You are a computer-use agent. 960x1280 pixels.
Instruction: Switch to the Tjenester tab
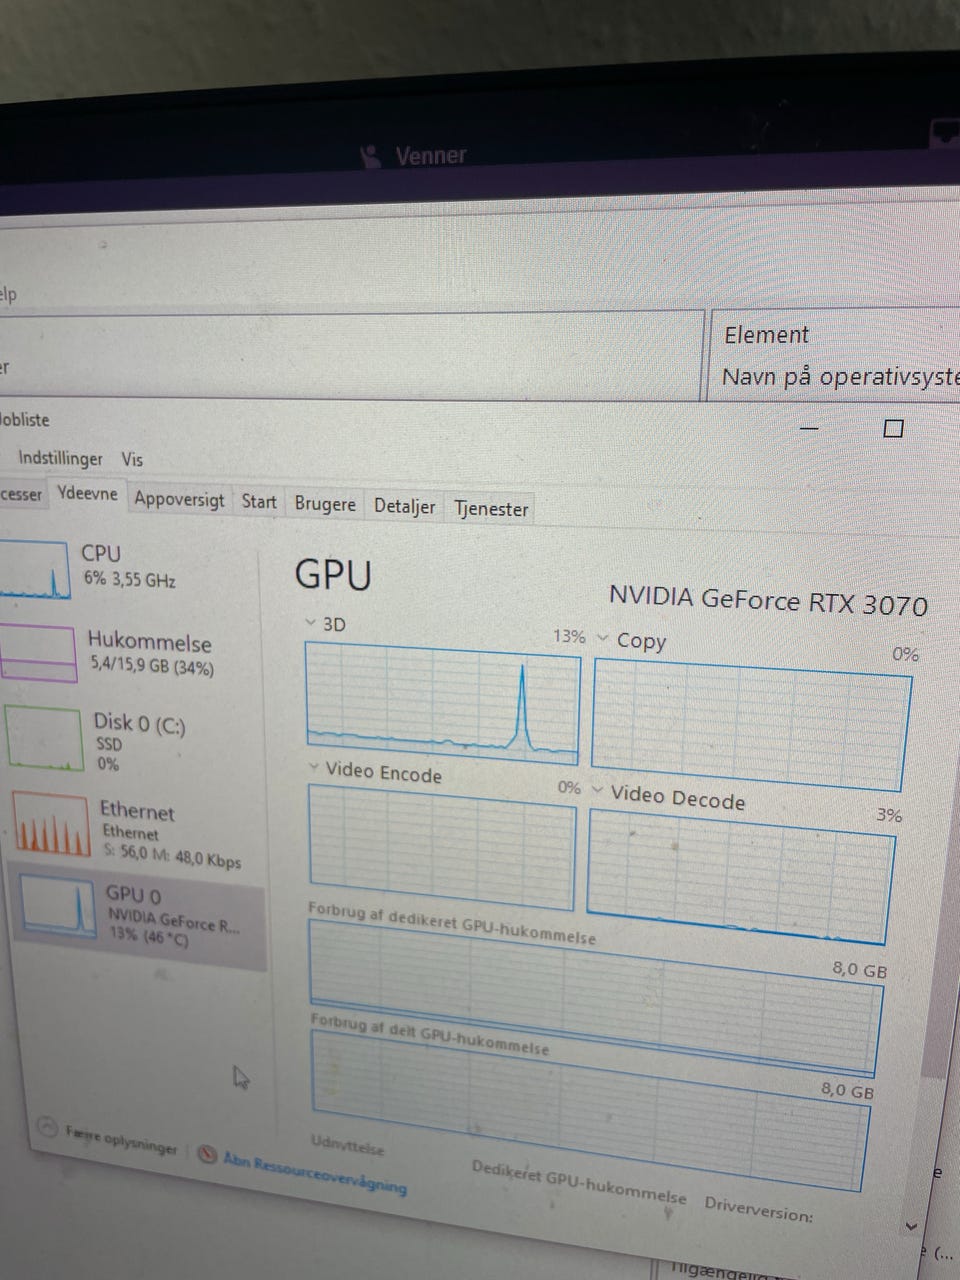point(491,509)
